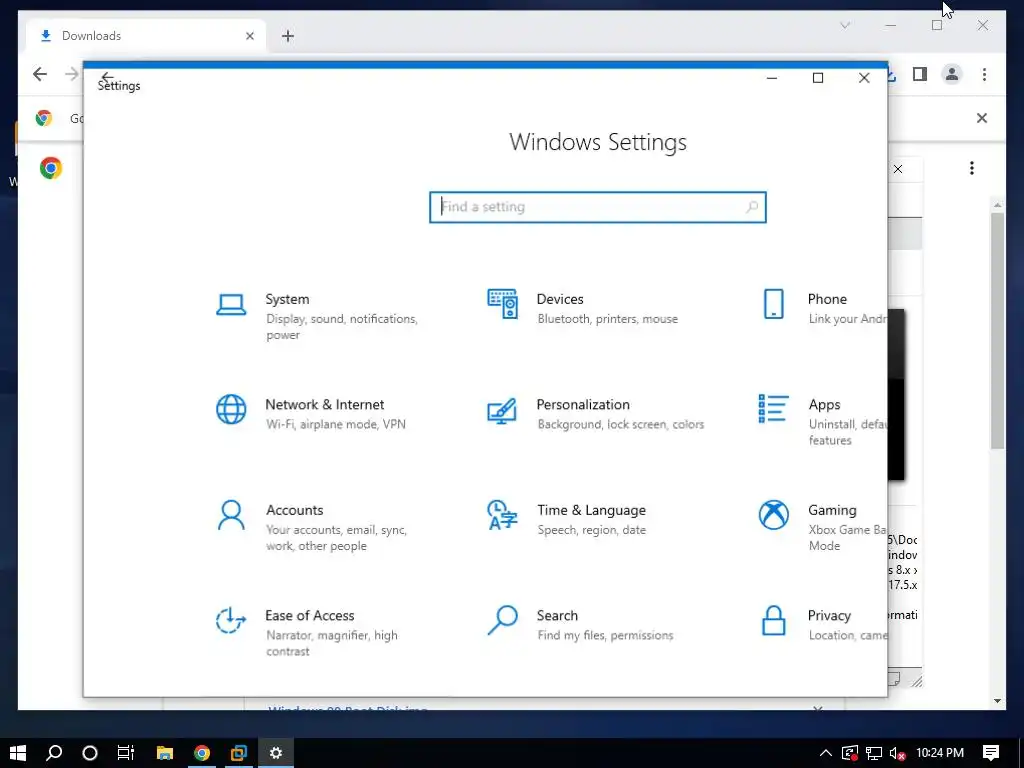Switch to Chrome via taskbar icon
1024x768 pixels.
202,753
